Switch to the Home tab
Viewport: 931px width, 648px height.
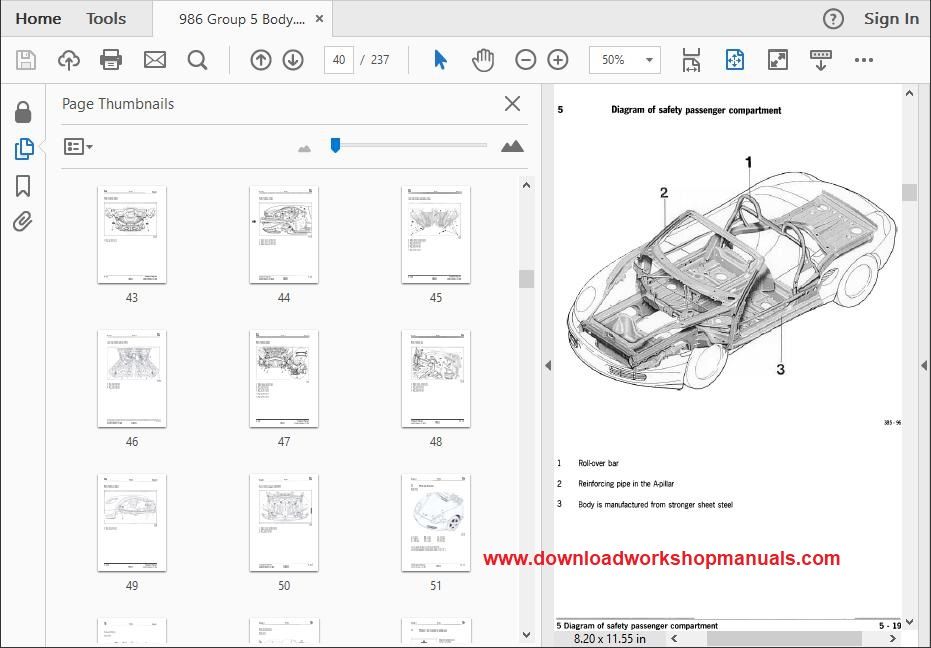click(38, 19)
